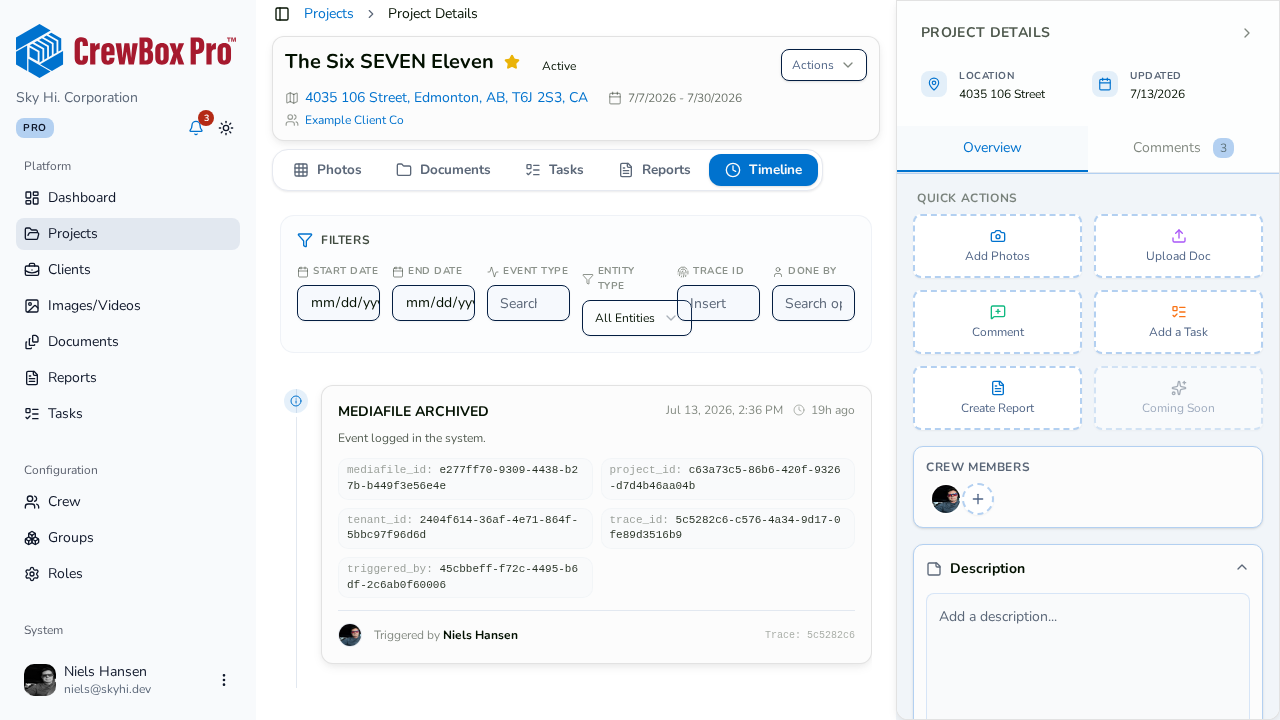1280x720 pixels.
Task: Open project address link 4035 106 Street
Action: pyautogui.click(x=446, y=98)
